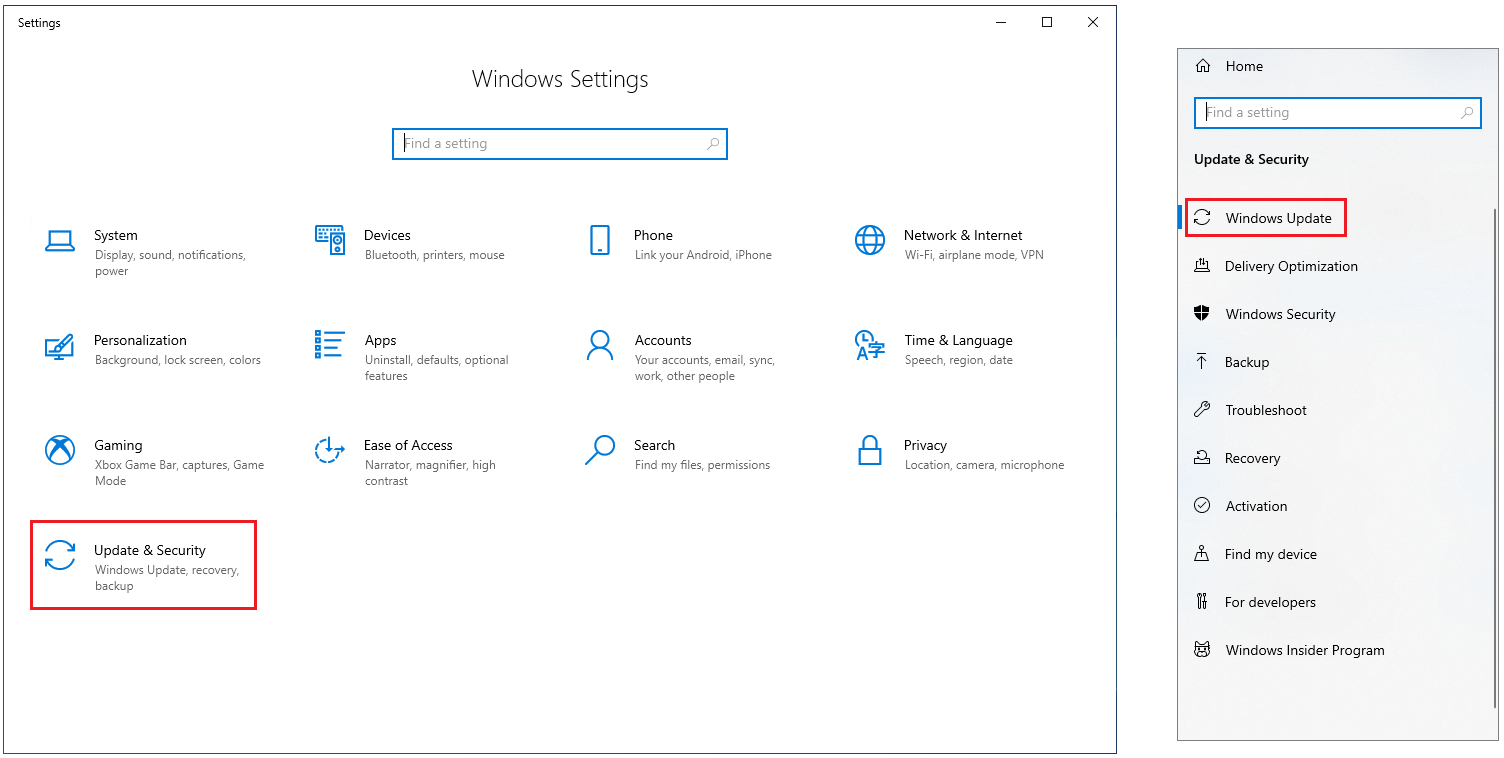Select the Delivery Optimization icon

1202,266
